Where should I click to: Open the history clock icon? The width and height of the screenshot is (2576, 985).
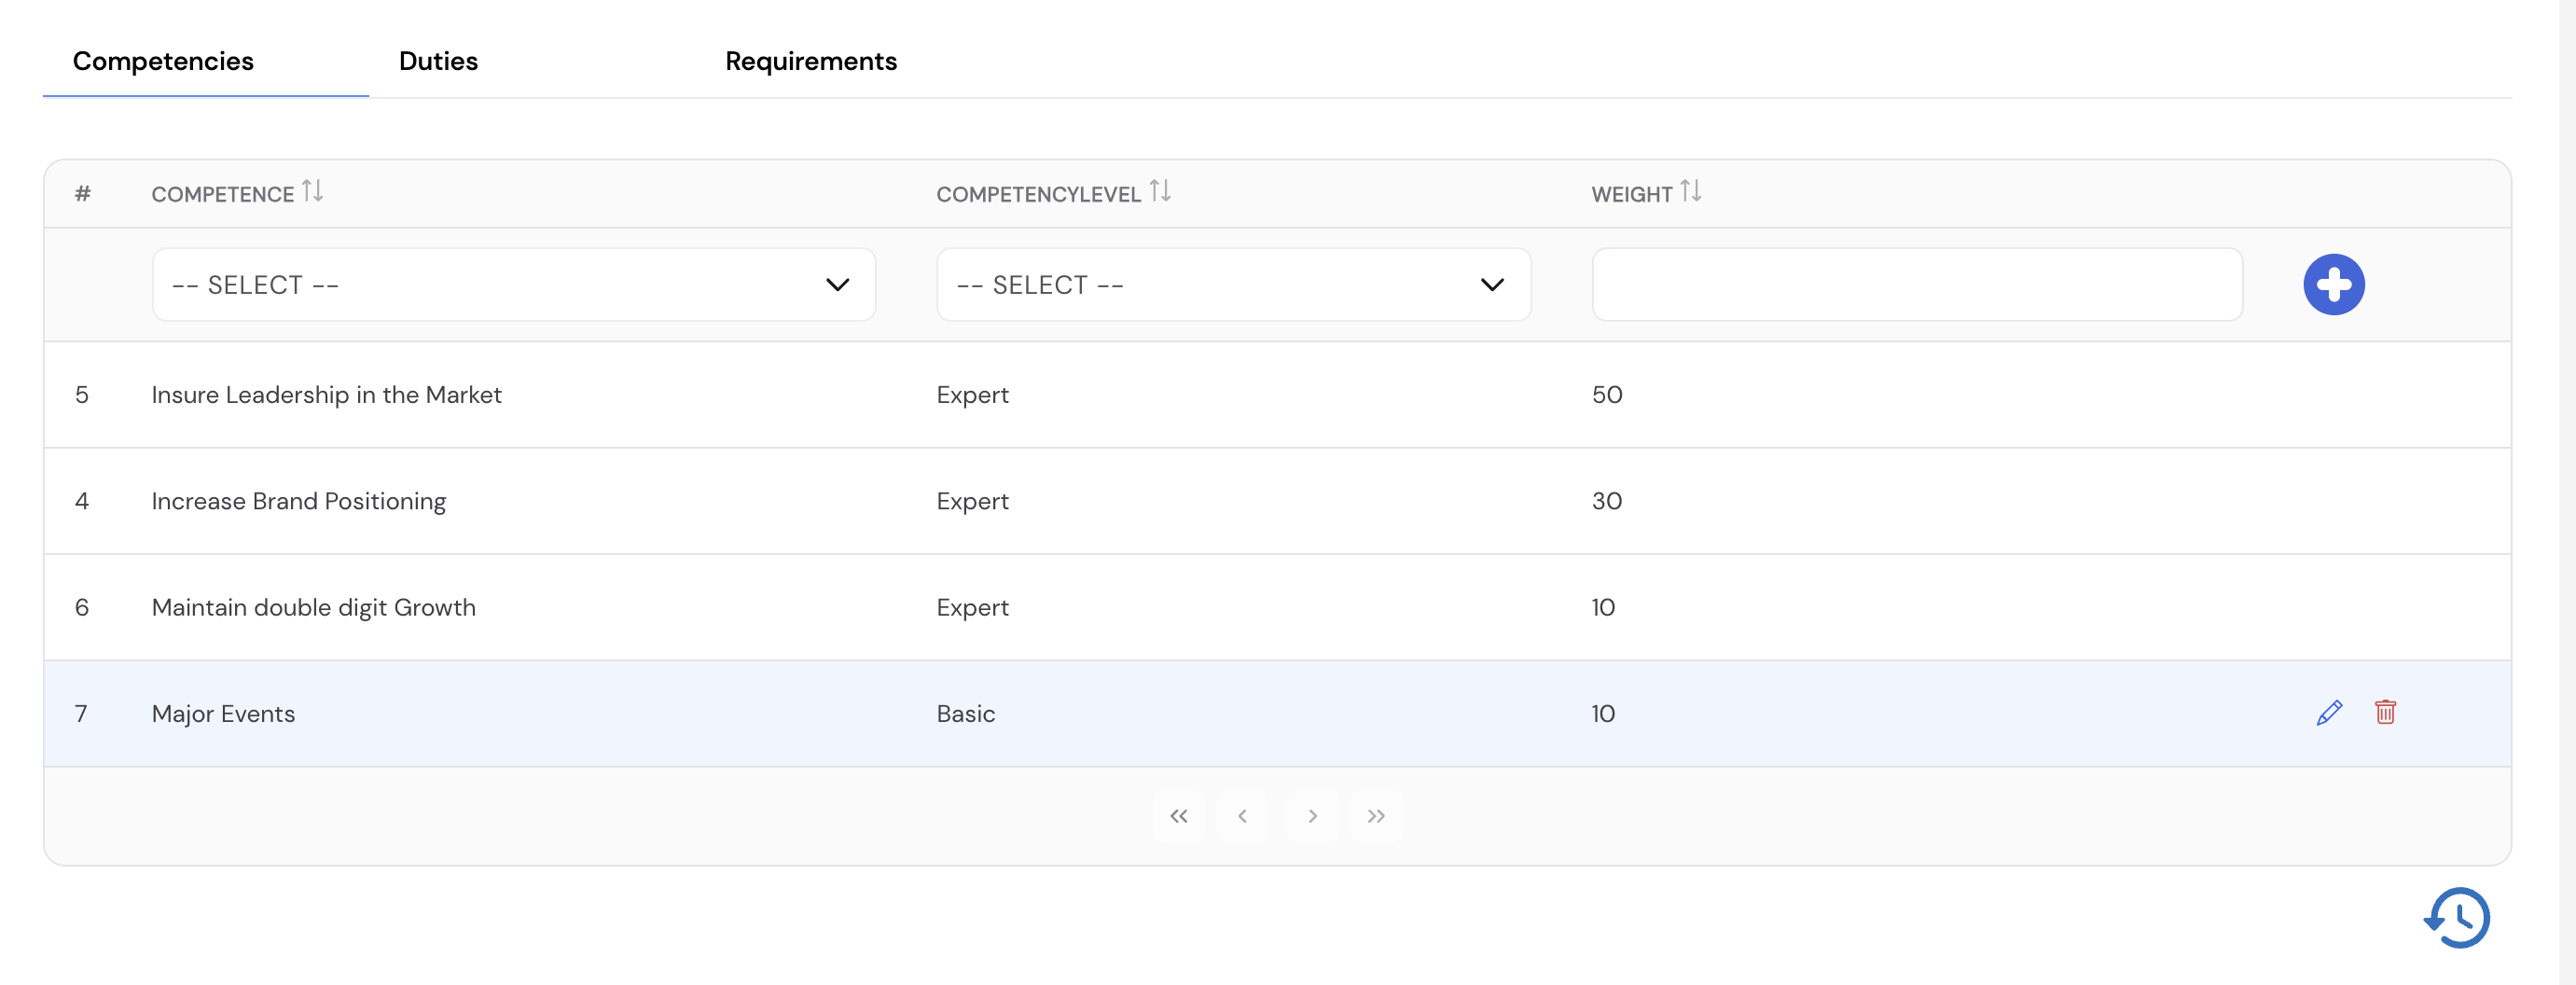point(2457,917)
